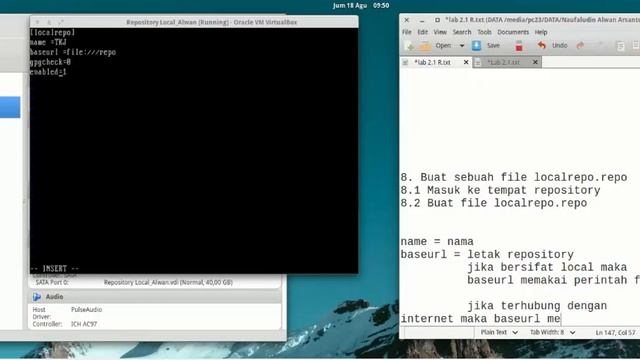
Task: Click the New document icon in text editor
Action: pos(409,46)
